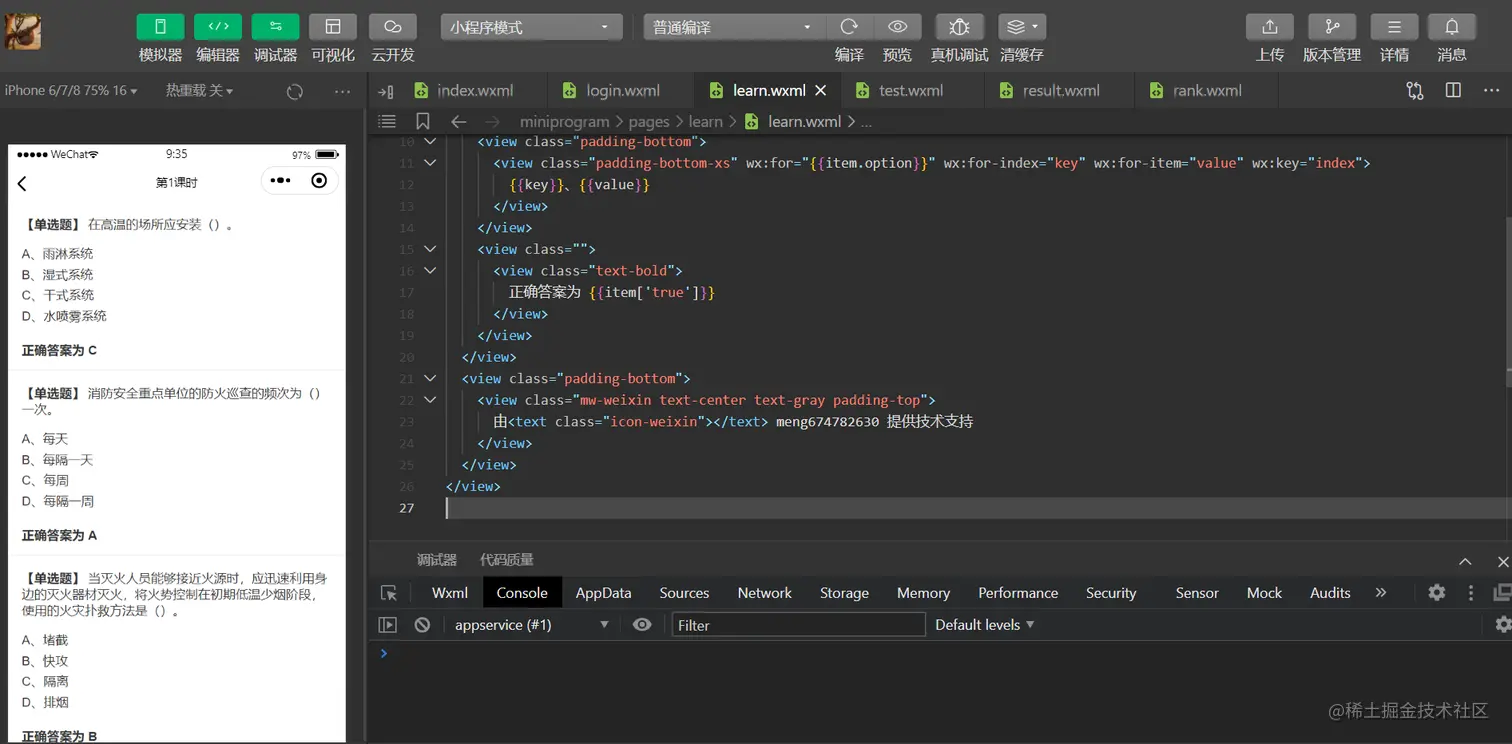
Task: Toggle the console sidebar
Action: 388,625
